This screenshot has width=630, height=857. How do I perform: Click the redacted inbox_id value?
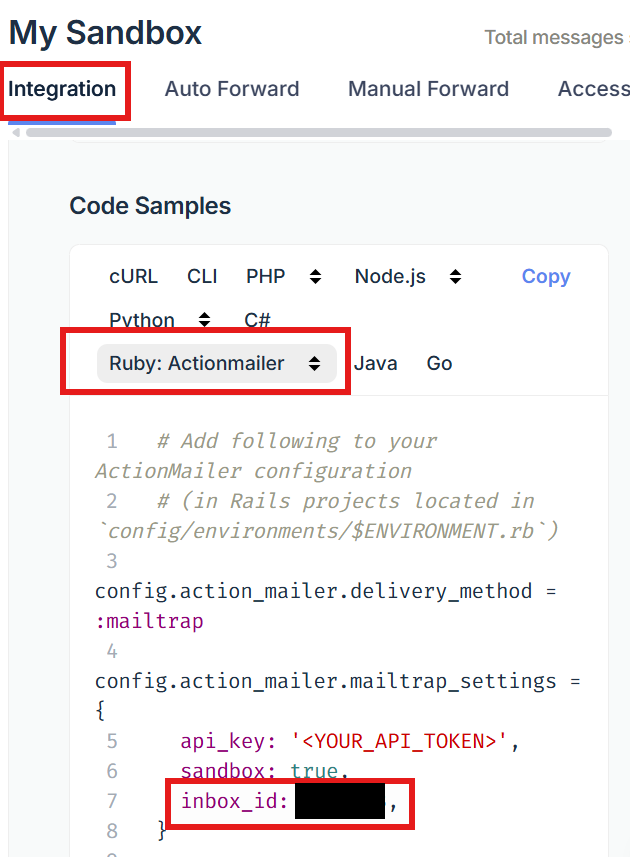coord(340,801)
